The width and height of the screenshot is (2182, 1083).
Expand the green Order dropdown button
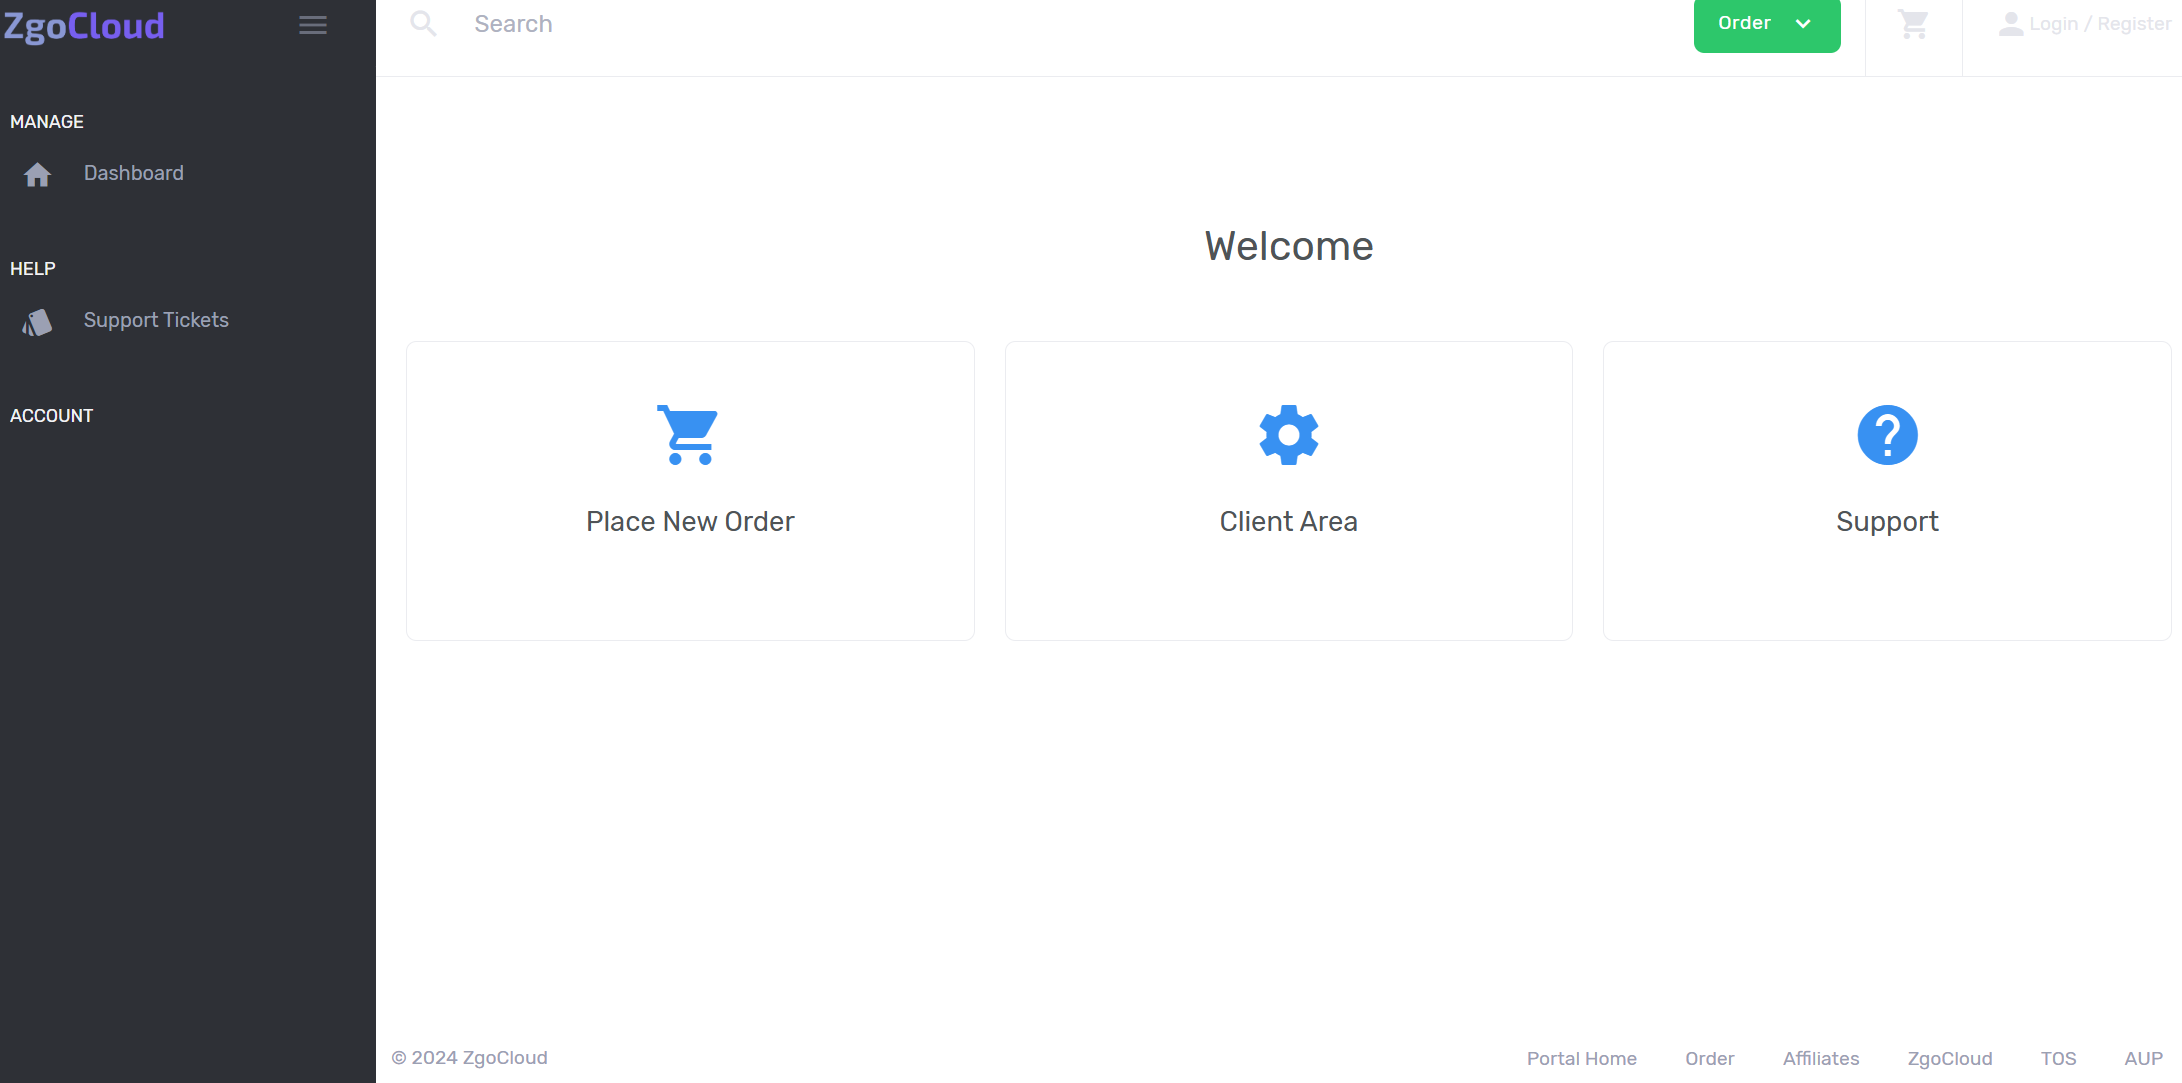[1745, 24]
